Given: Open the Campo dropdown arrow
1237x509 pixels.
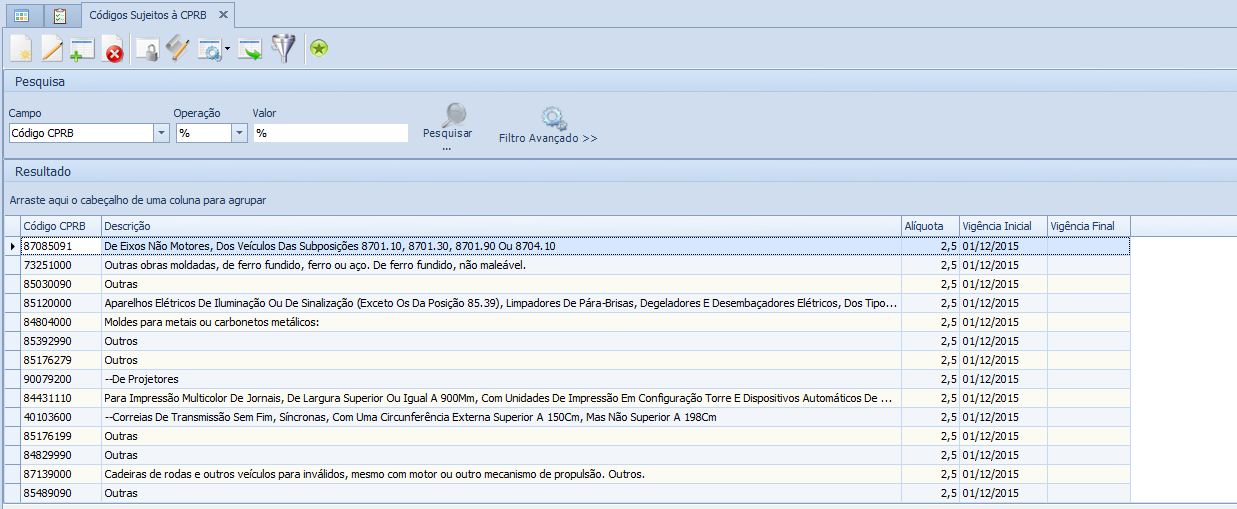Looking at the screenshot, I should [x=161, y=133].
